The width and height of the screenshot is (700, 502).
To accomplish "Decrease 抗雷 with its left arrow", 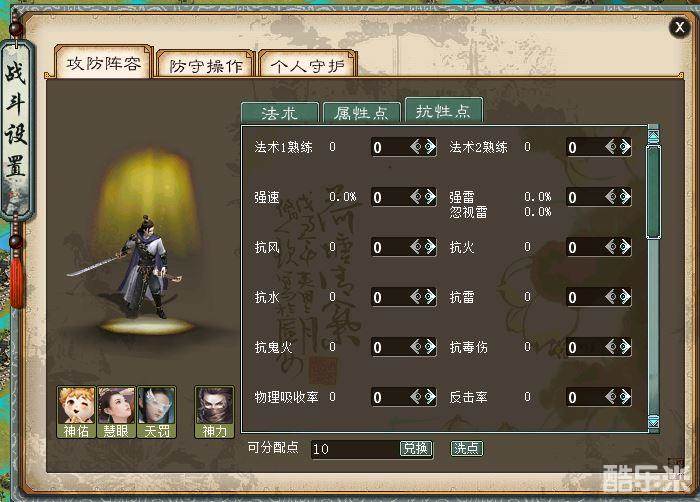I will tap(611, 297).
